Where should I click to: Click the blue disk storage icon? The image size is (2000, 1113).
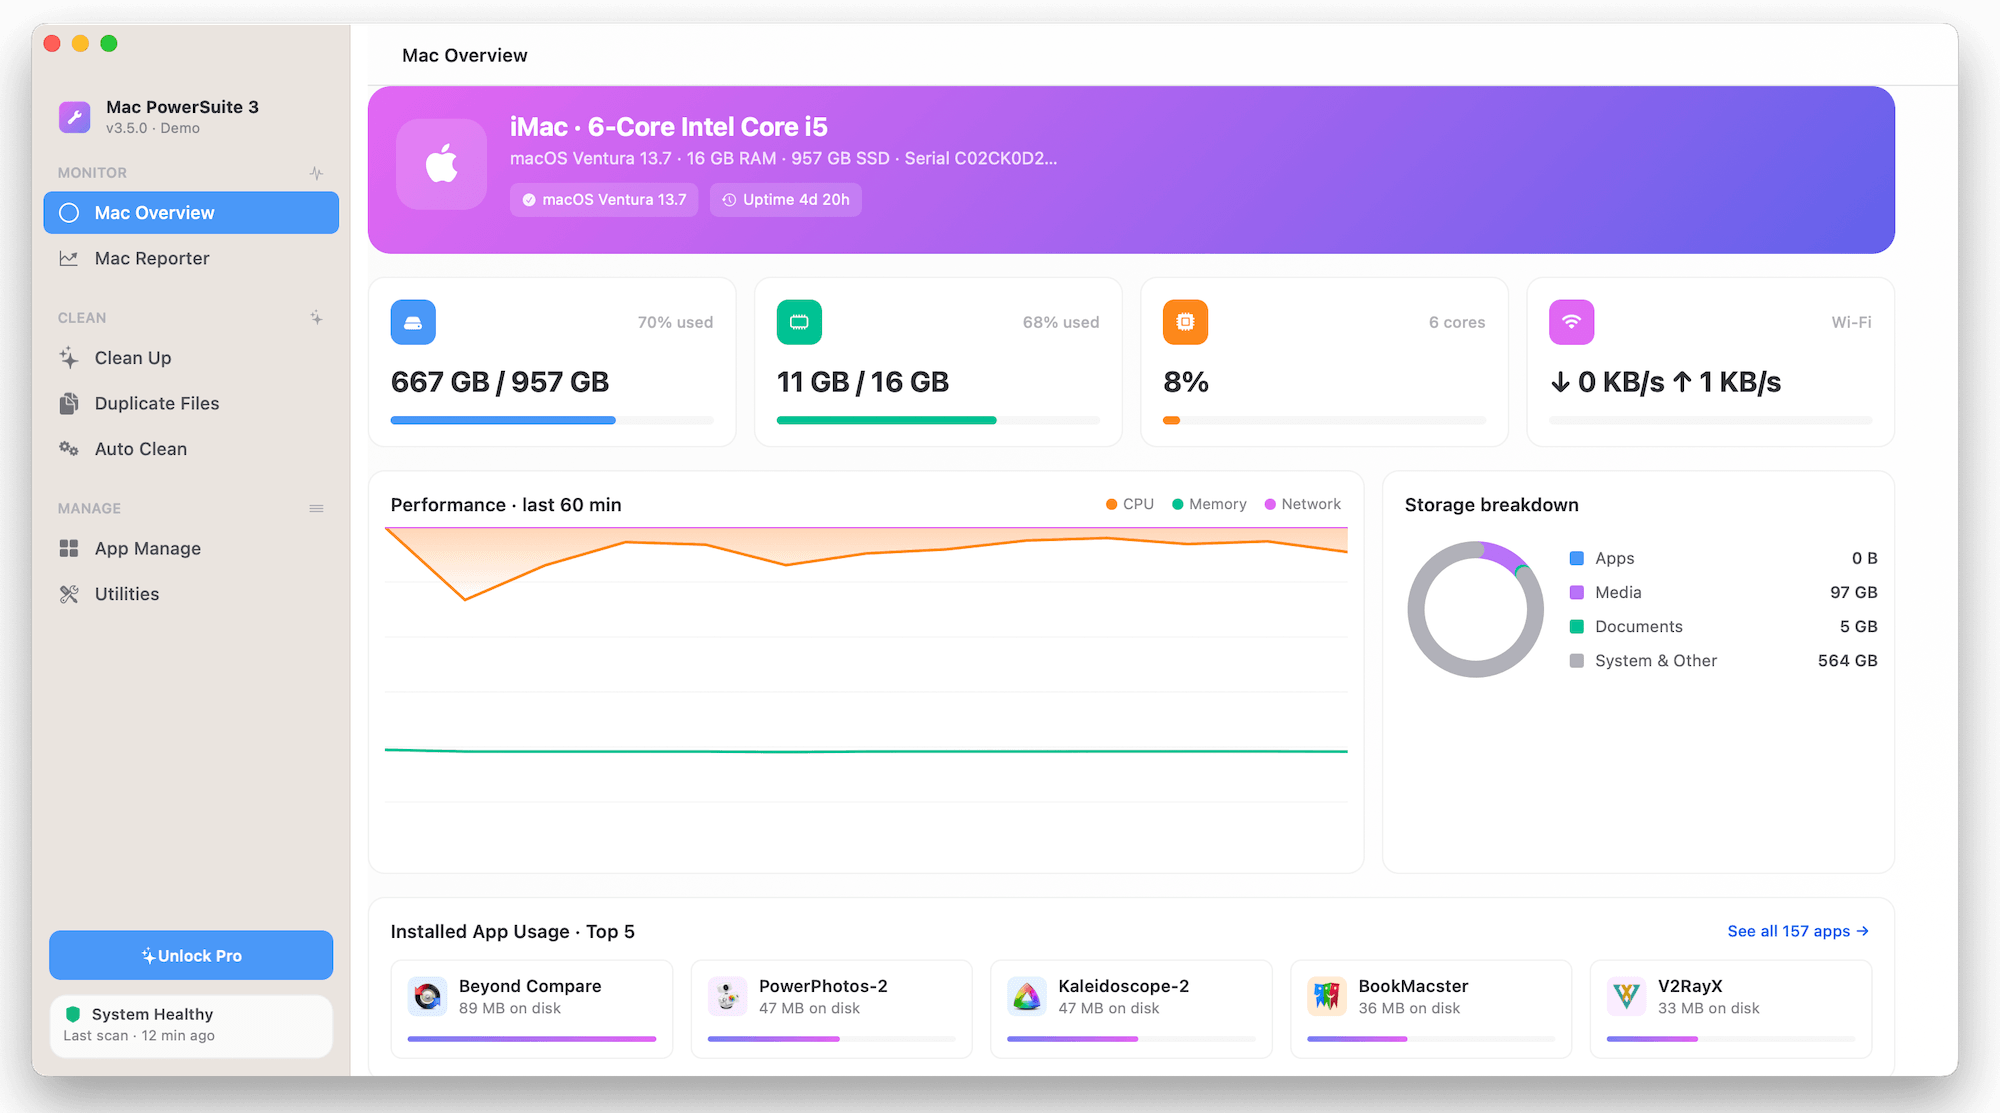[413, 322]
